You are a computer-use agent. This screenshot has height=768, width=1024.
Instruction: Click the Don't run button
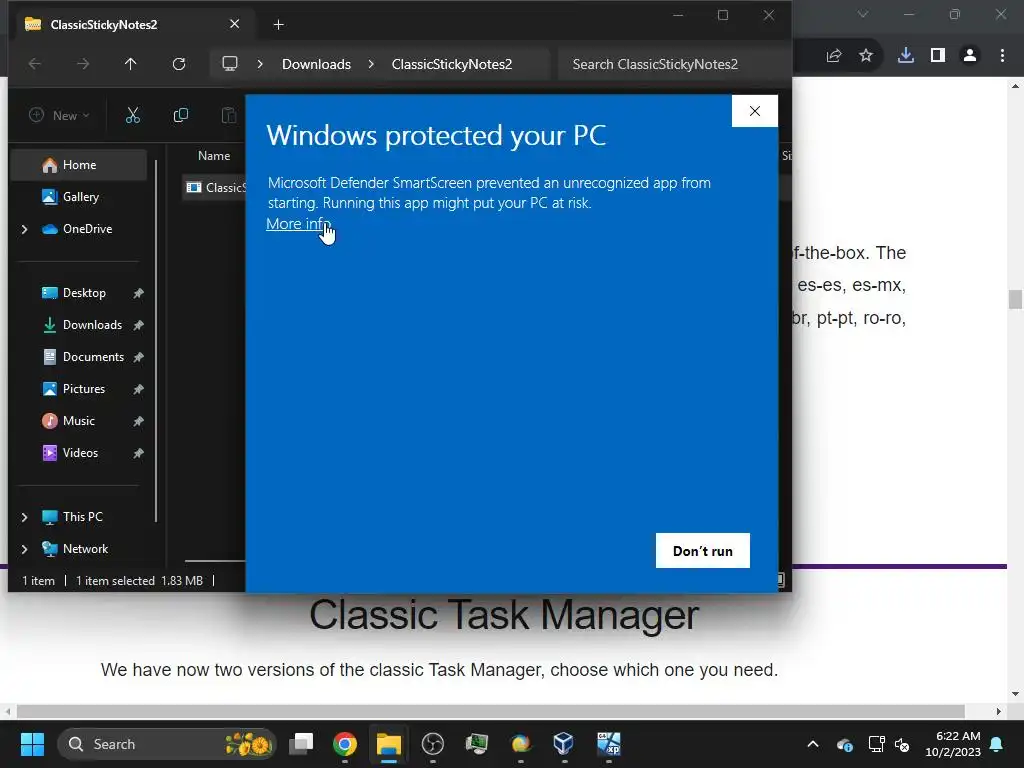pos(703,551)
